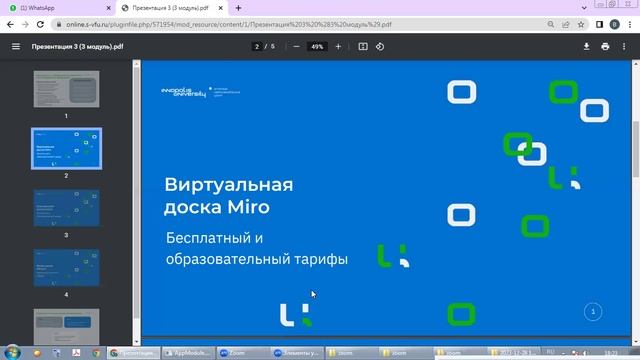Reload the current page
Viewport: 640px width, 360px height.
pyautogui.click(x=40, y=24)
